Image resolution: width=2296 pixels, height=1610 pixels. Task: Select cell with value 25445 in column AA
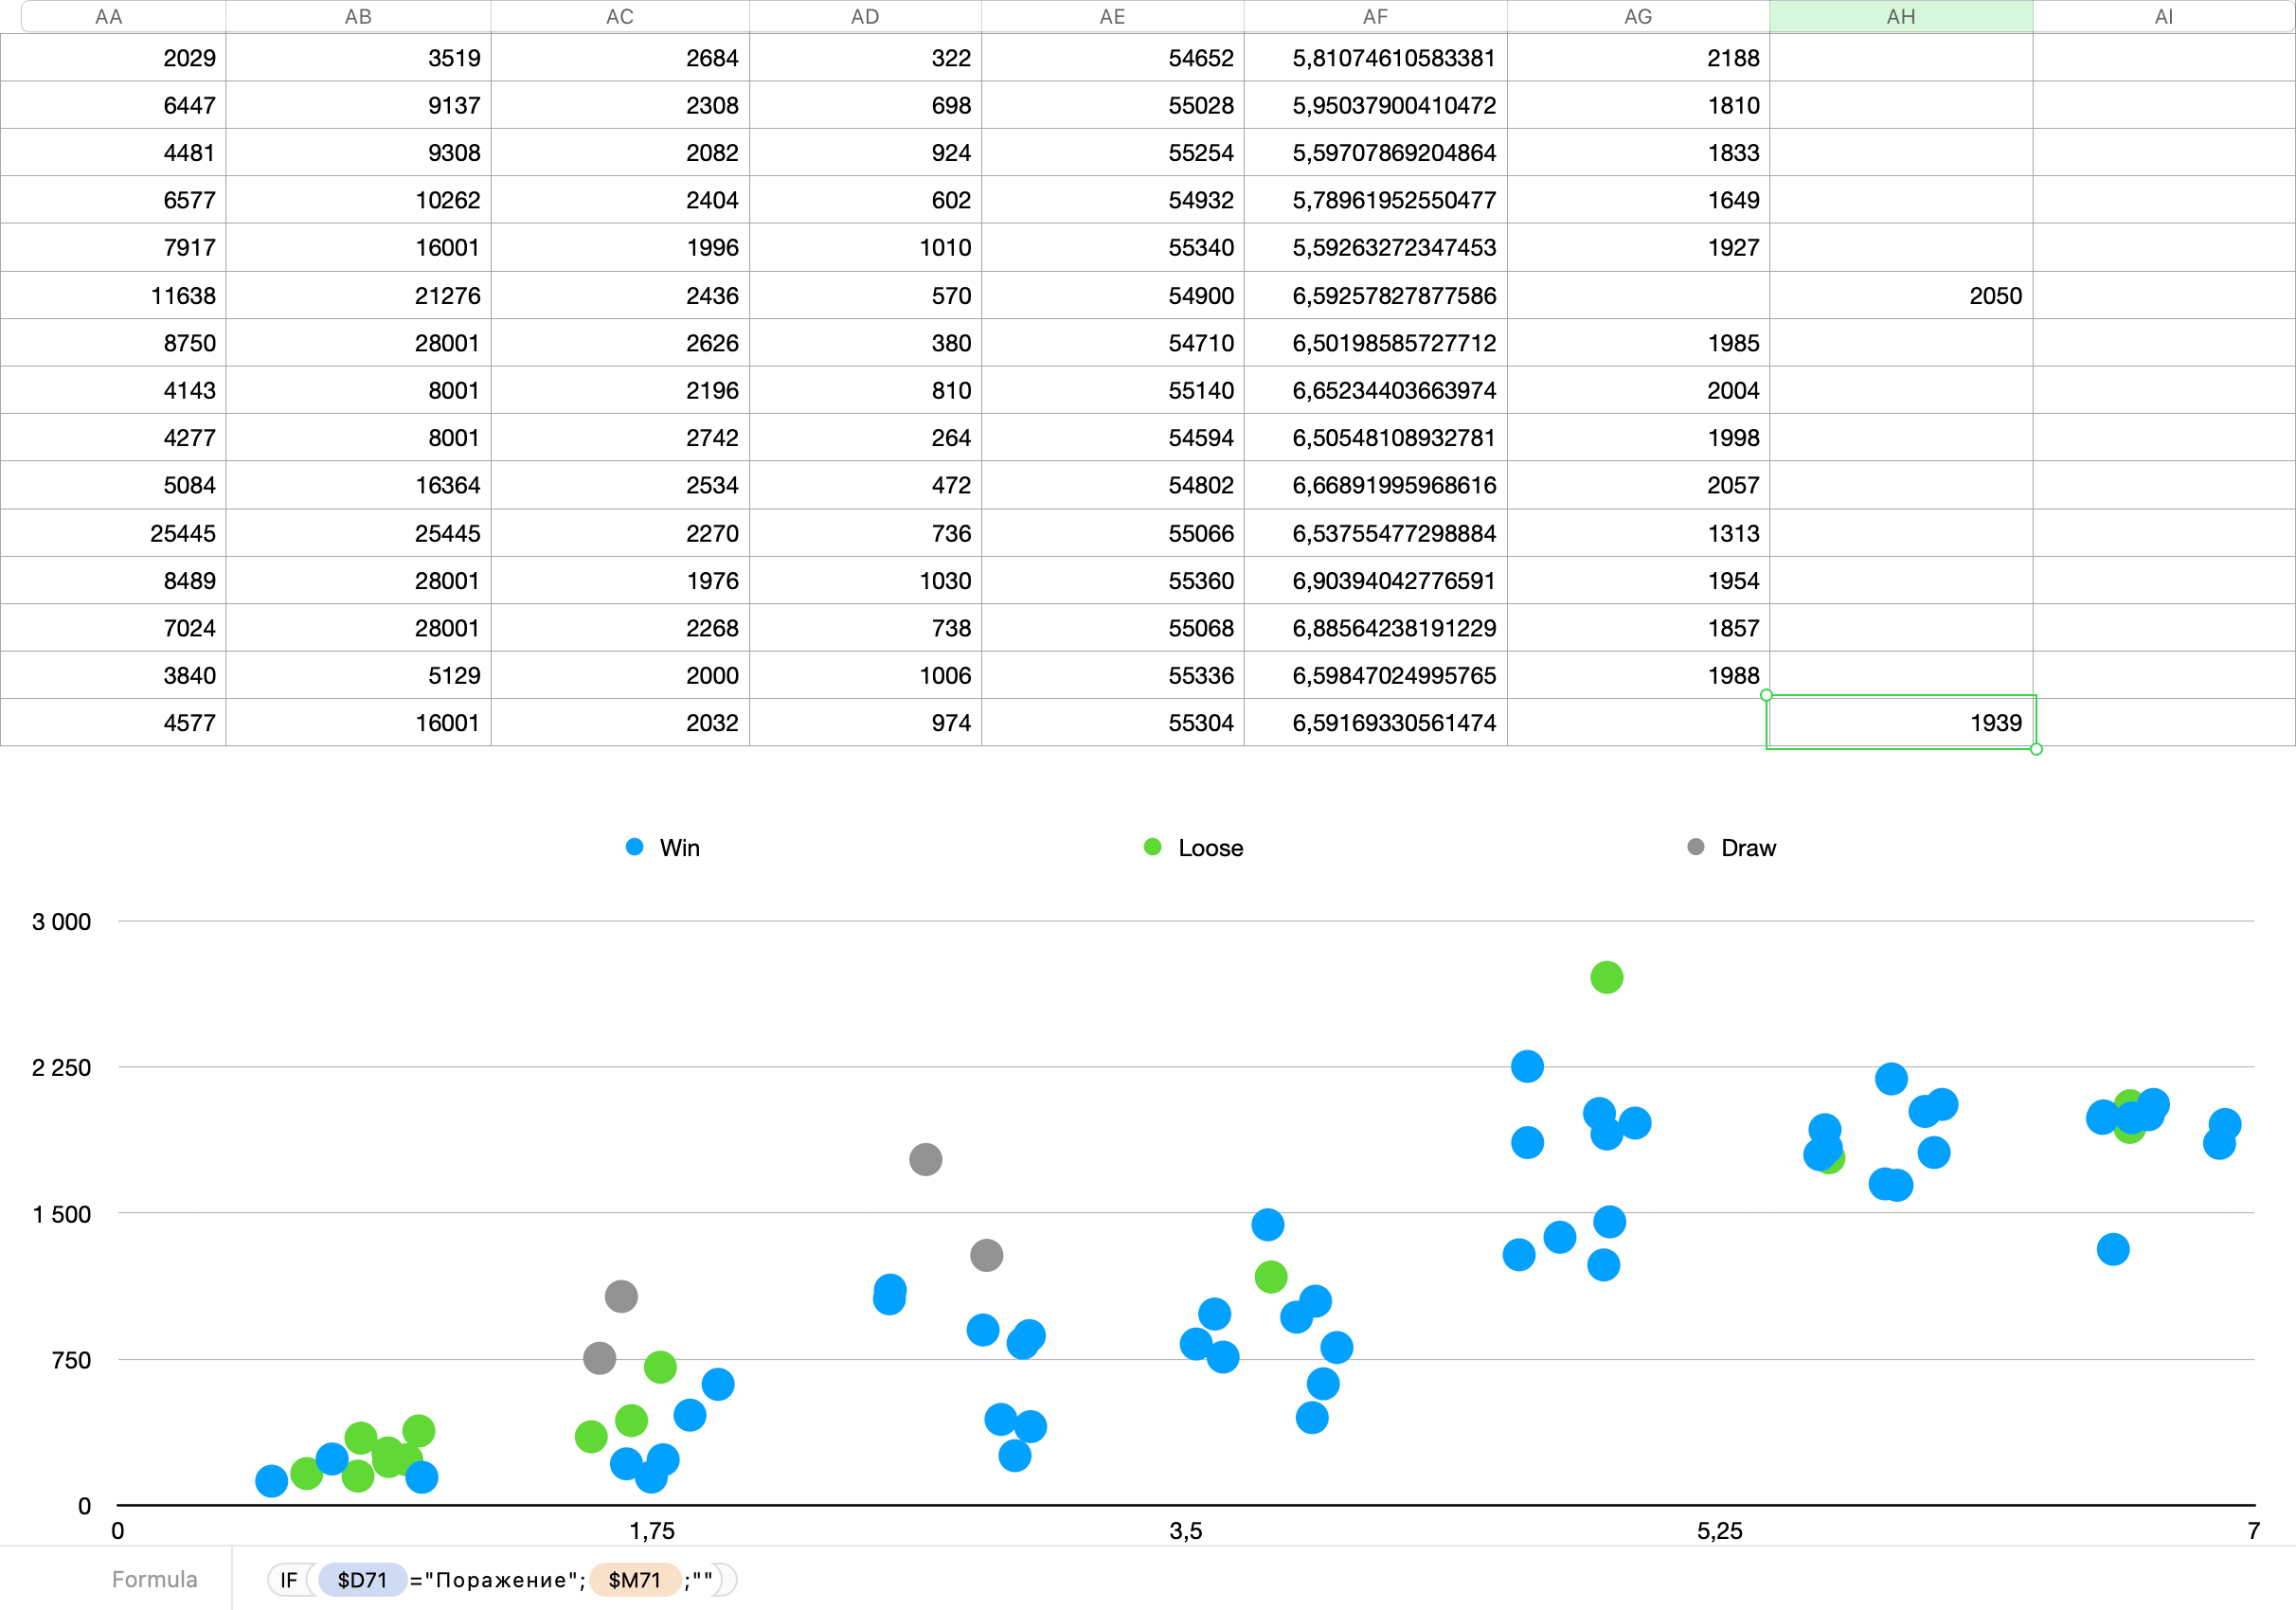113,533
